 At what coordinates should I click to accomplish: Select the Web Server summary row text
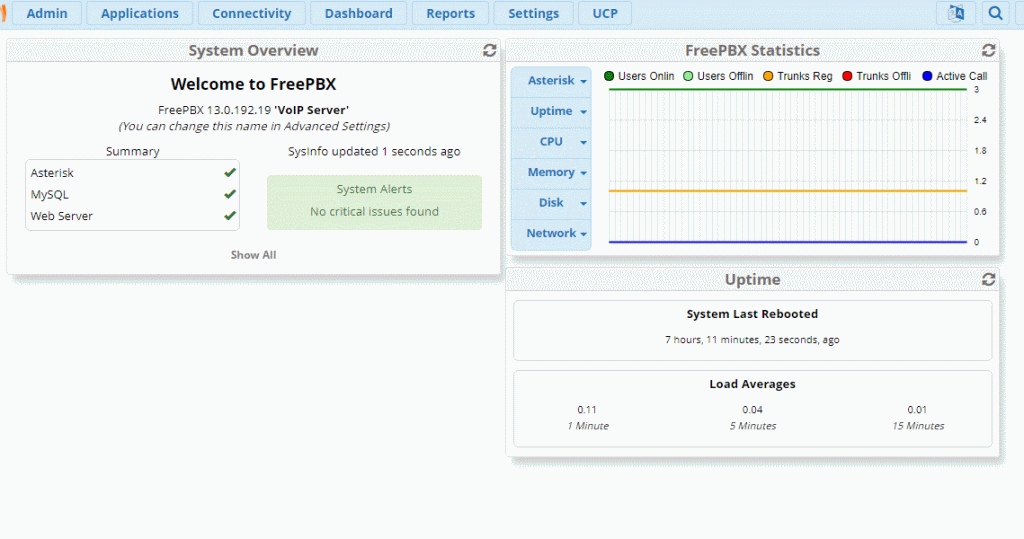[x=61, y=216]
